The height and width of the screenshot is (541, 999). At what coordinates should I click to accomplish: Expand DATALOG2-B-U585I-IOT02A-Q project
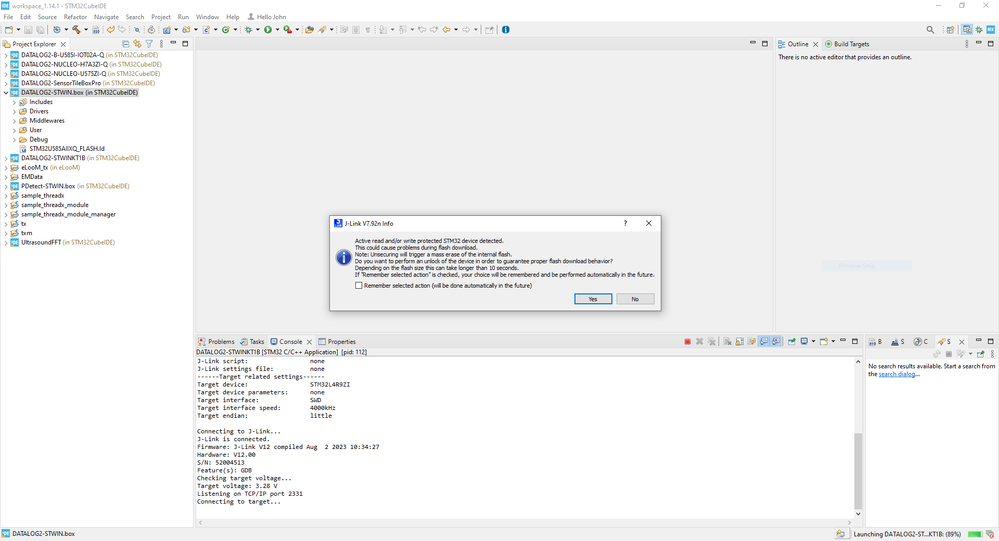6,55
